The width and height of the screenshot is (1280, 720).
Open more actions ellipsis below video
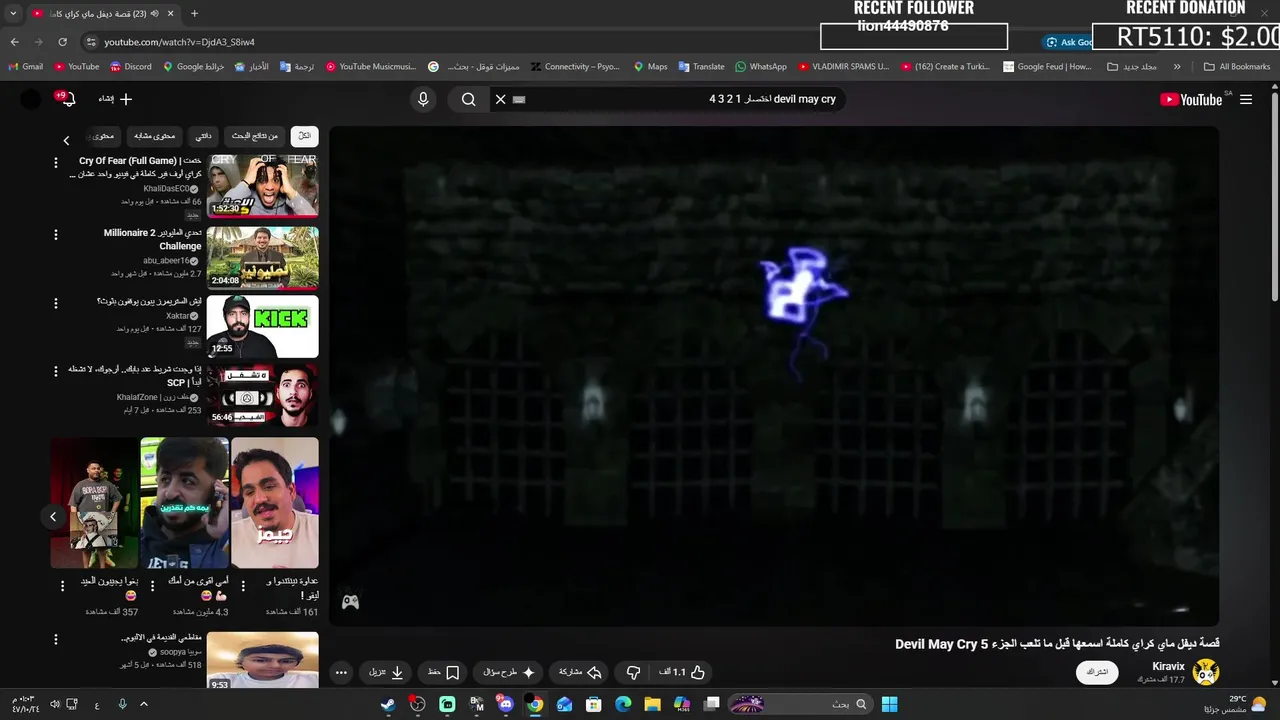341,672
